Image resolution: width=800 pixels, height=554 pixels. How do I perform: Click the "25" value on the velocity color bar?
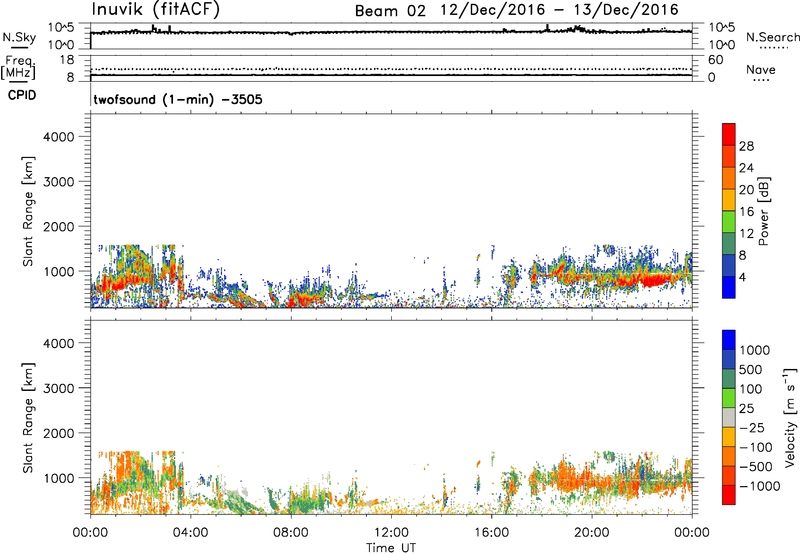[746, 409]
